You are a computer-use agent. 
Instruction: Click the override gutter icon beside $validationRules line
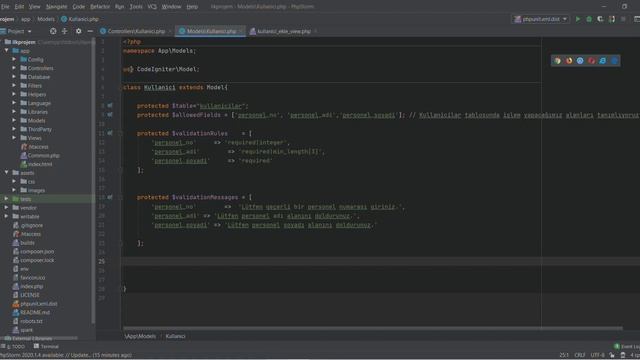tap(110, 133)
